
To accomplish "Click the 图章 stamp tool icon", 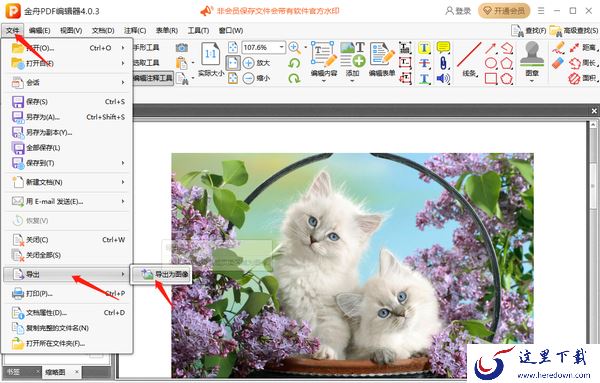I will (532, 54).
